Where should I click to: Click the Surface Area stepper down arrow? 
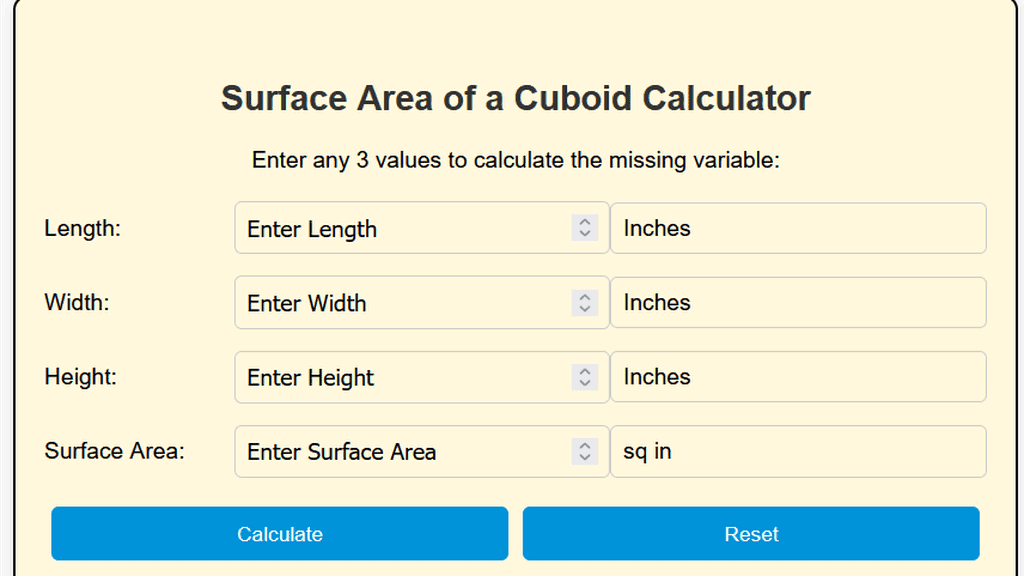click(x=583, y=458)
